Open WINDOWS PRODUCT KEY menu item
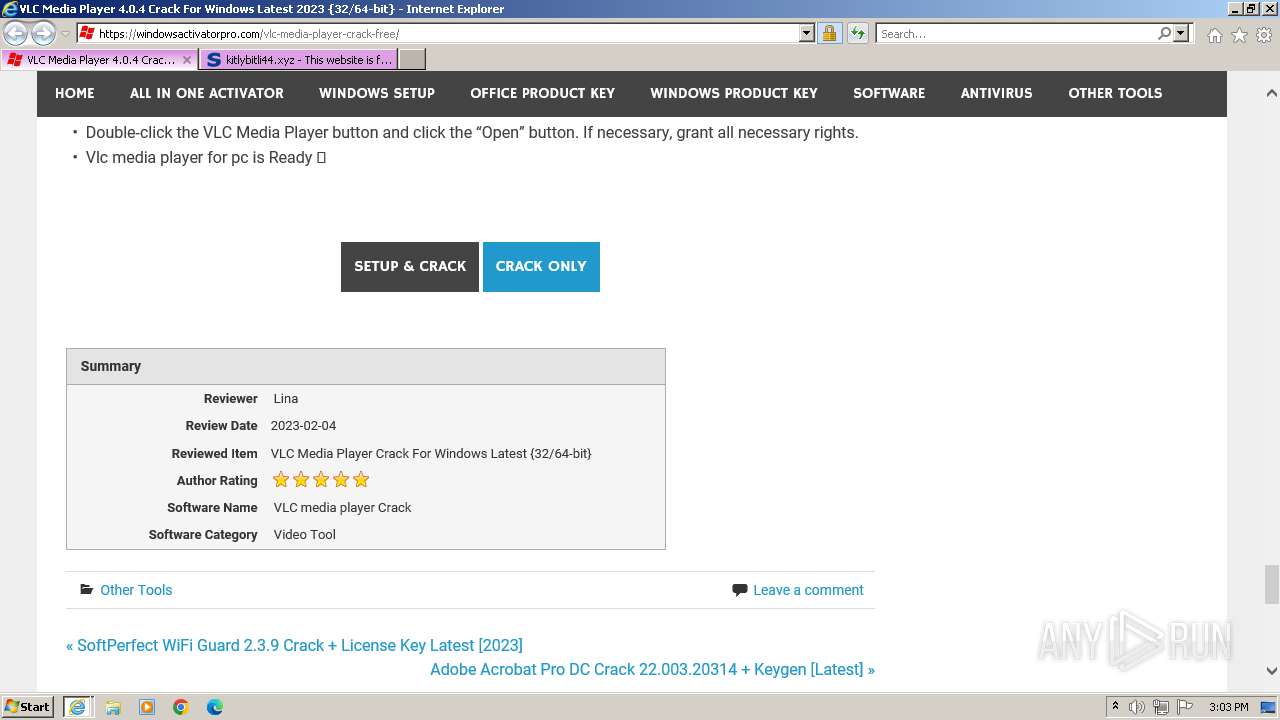This screenshot has height=720, width=1280. (x=734, y=93)
